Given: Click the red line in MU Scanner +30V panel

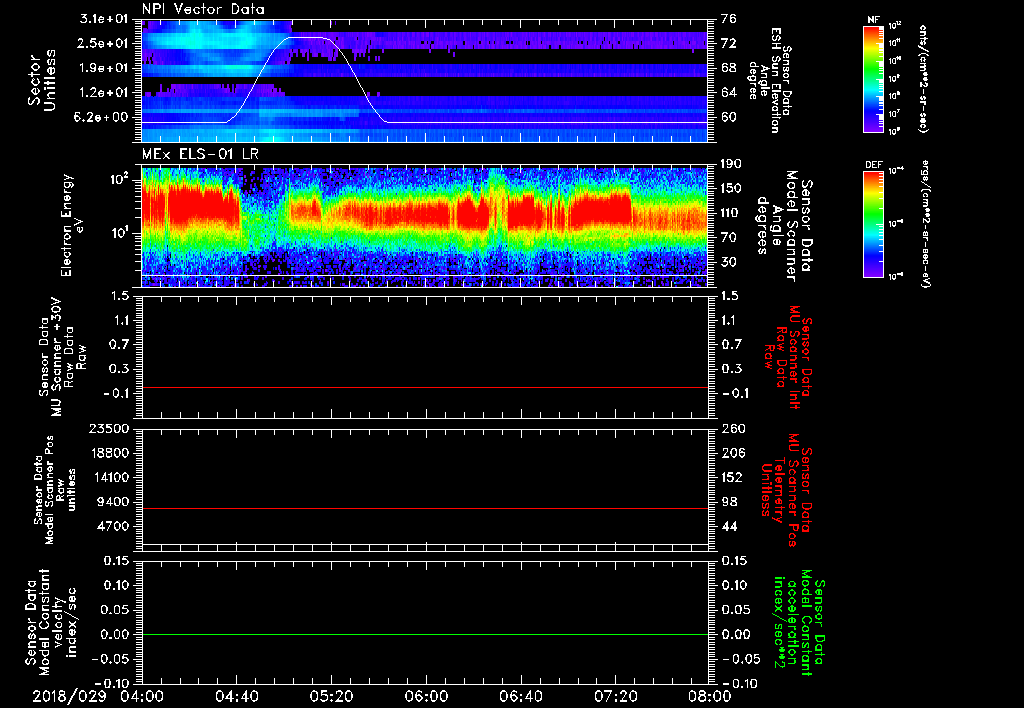Looking at the screenshot, I should [x=425, y=387].
